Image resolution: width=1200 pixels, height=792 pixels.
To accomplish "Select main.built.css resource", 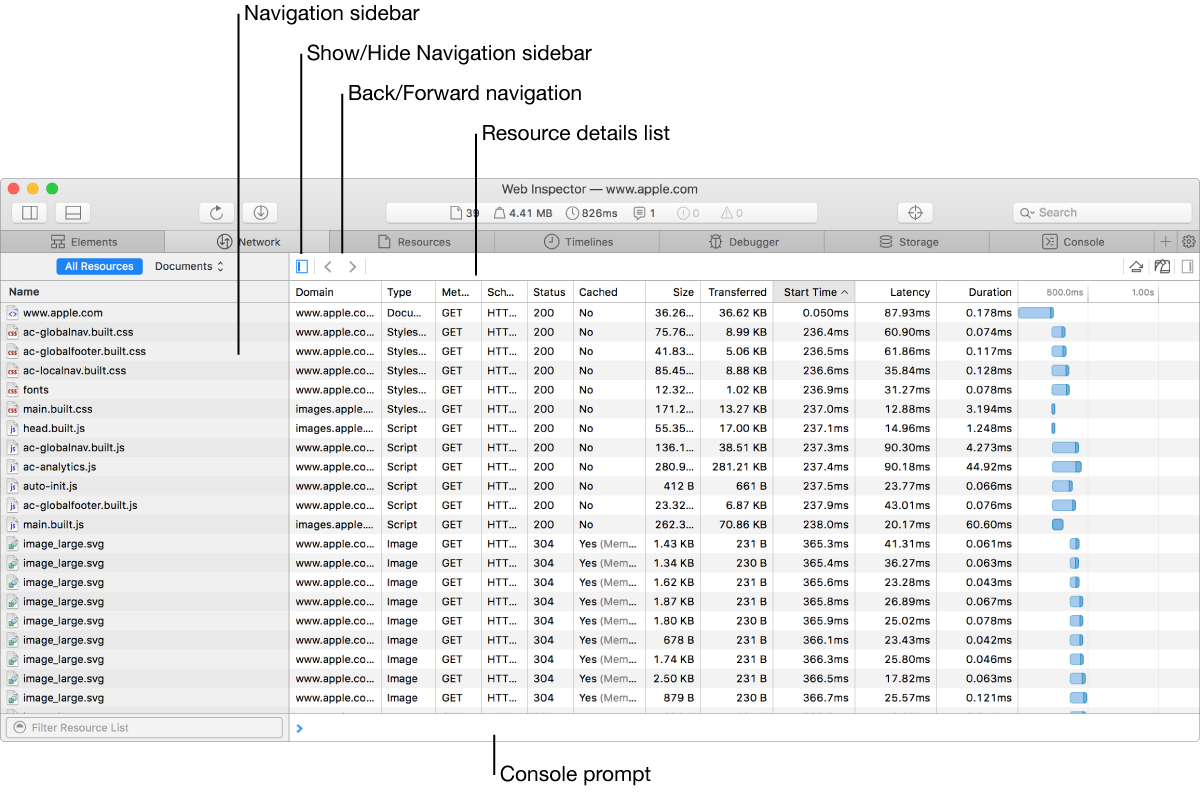I will (144, 409).
